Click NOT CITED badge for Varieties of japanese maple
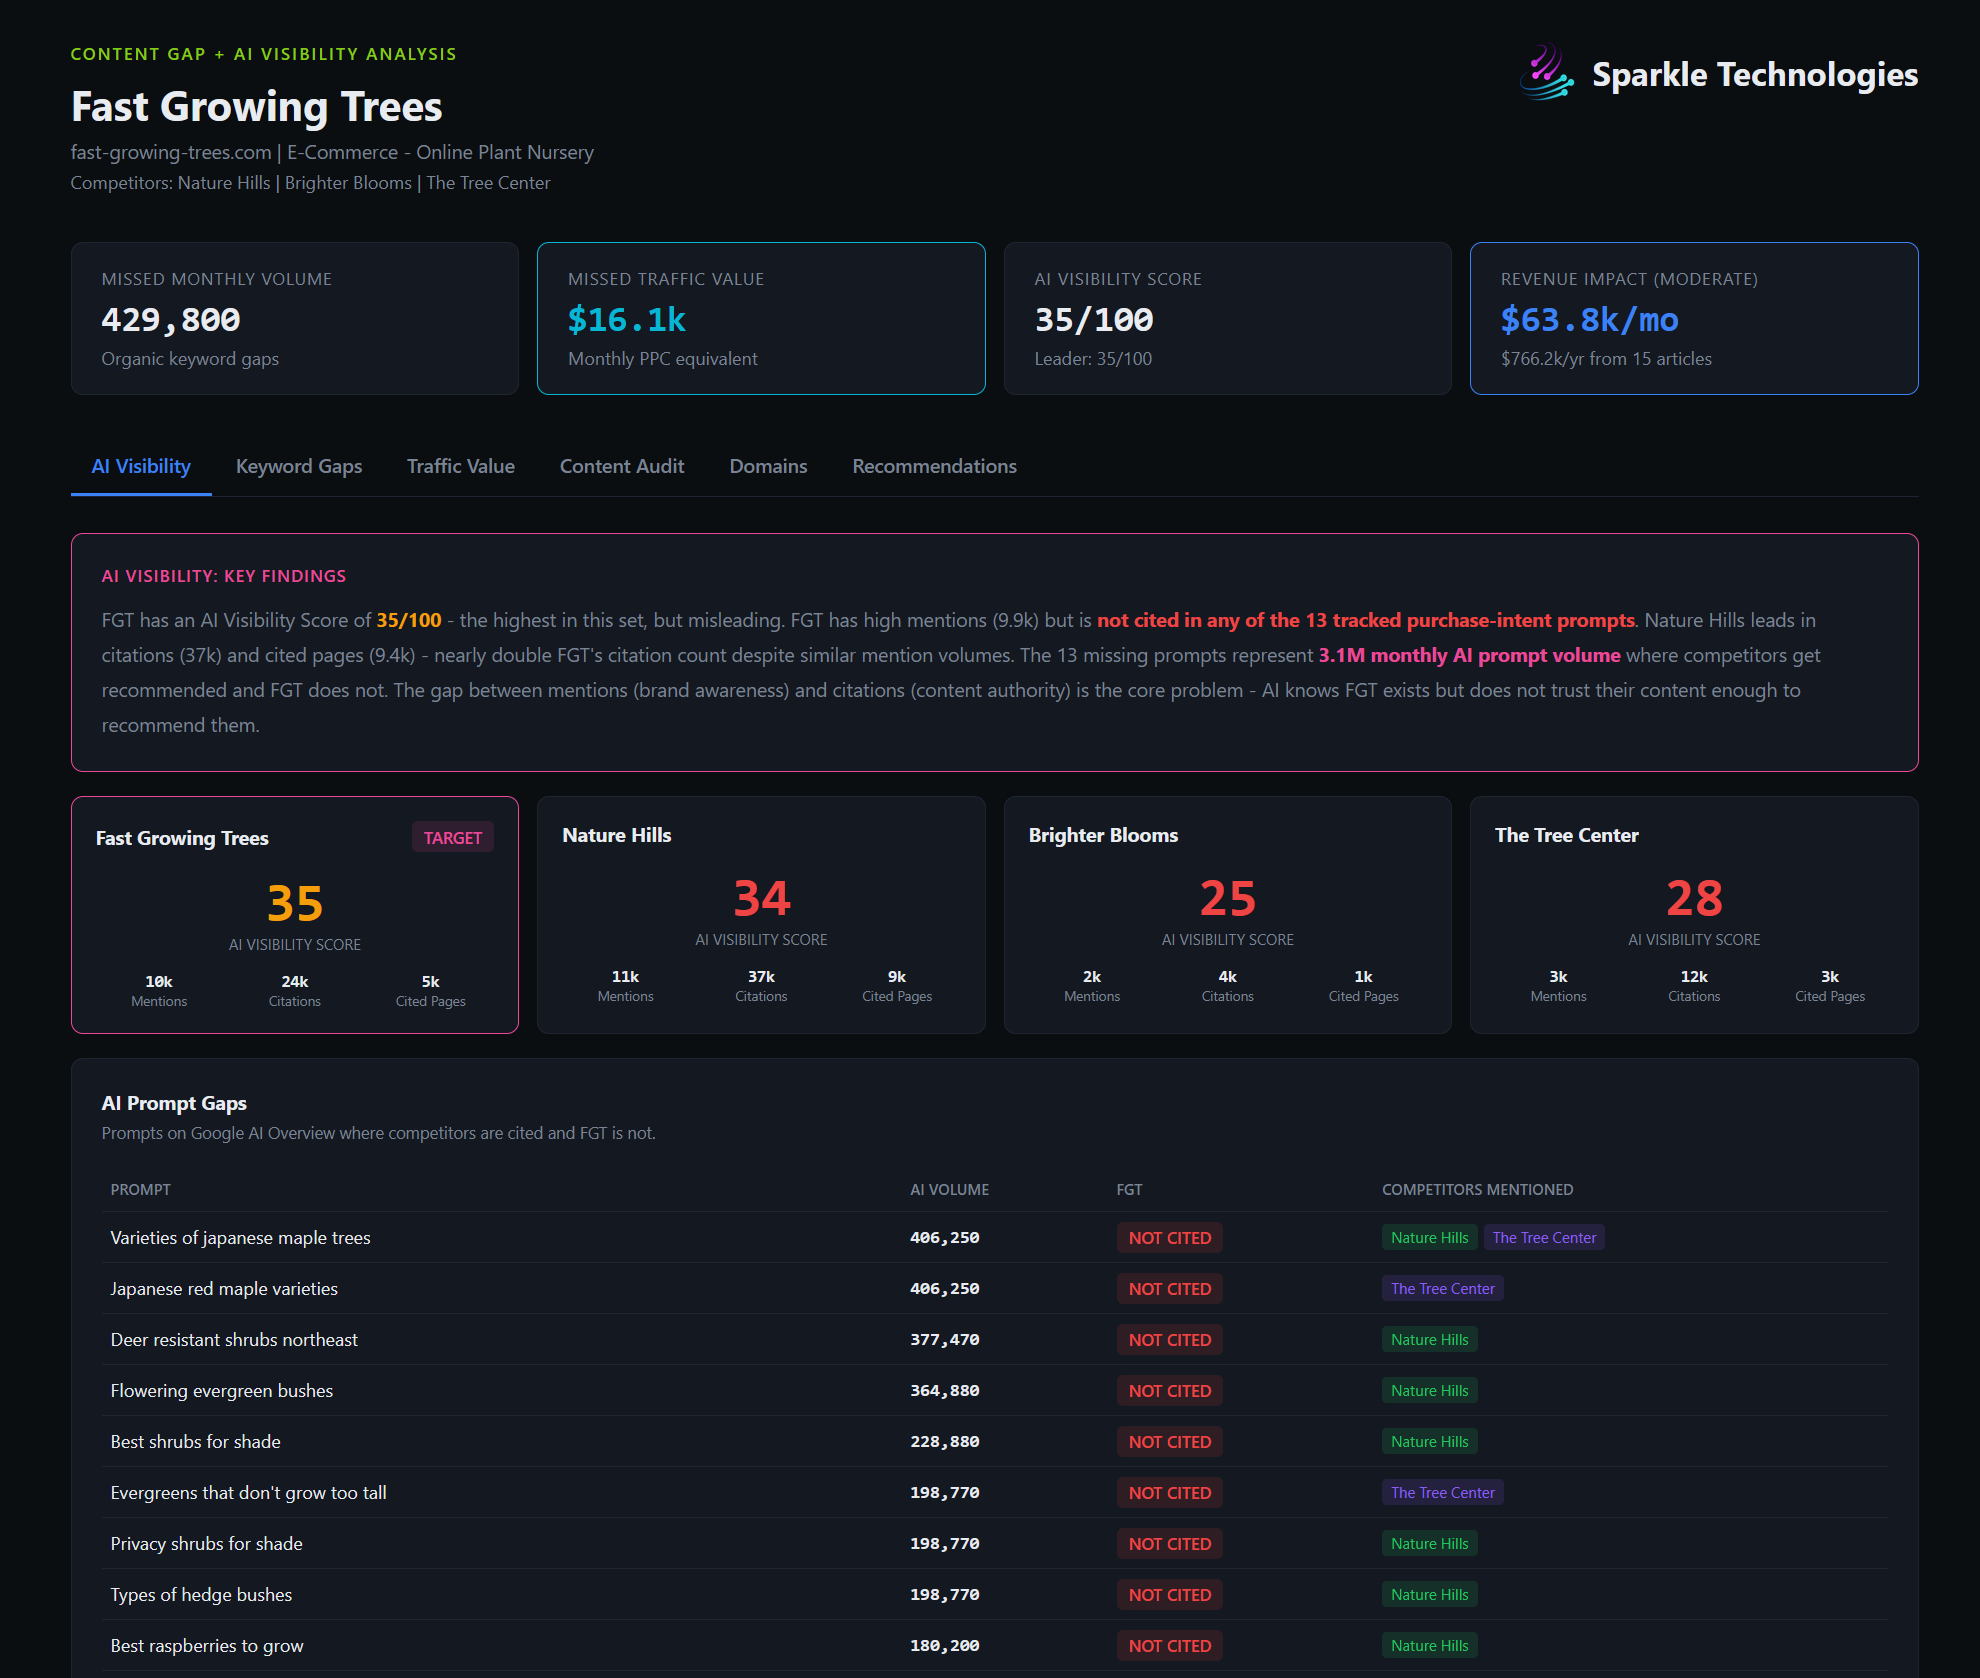1980x1678 pixels. point(1169,1238)
